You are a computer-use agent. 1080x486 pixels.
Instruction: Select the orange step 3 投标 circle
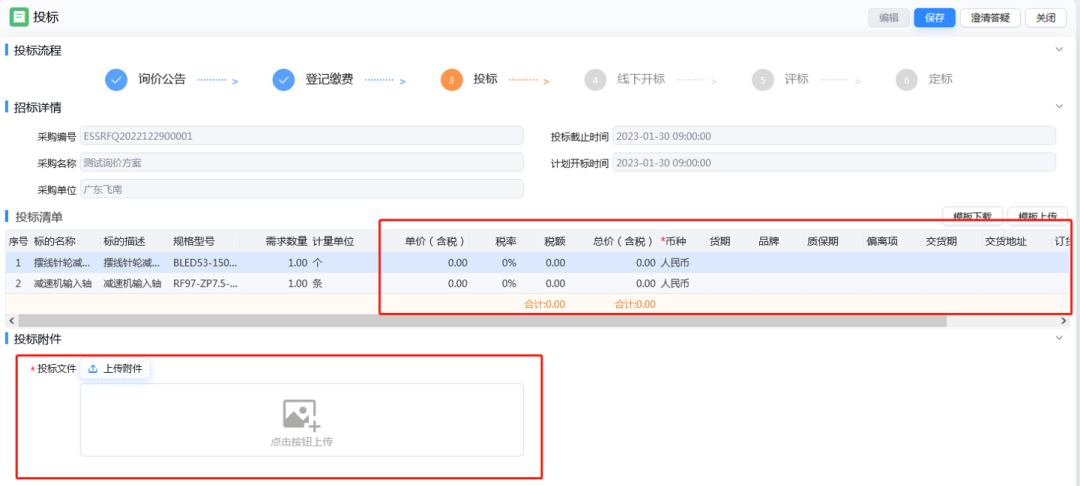click(451, 80)
